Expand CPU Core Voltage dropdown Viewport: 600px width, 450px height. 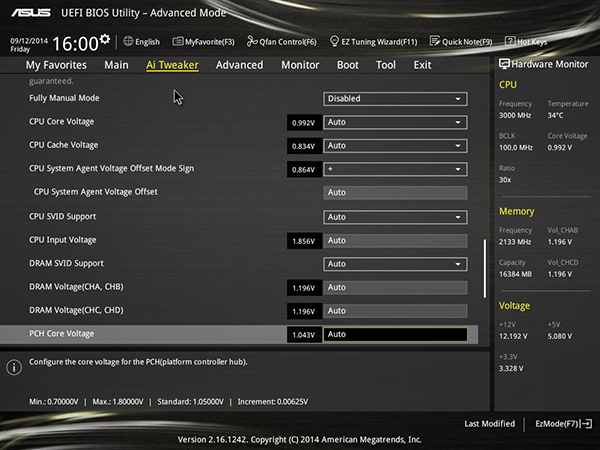click(x=395, y=122)
